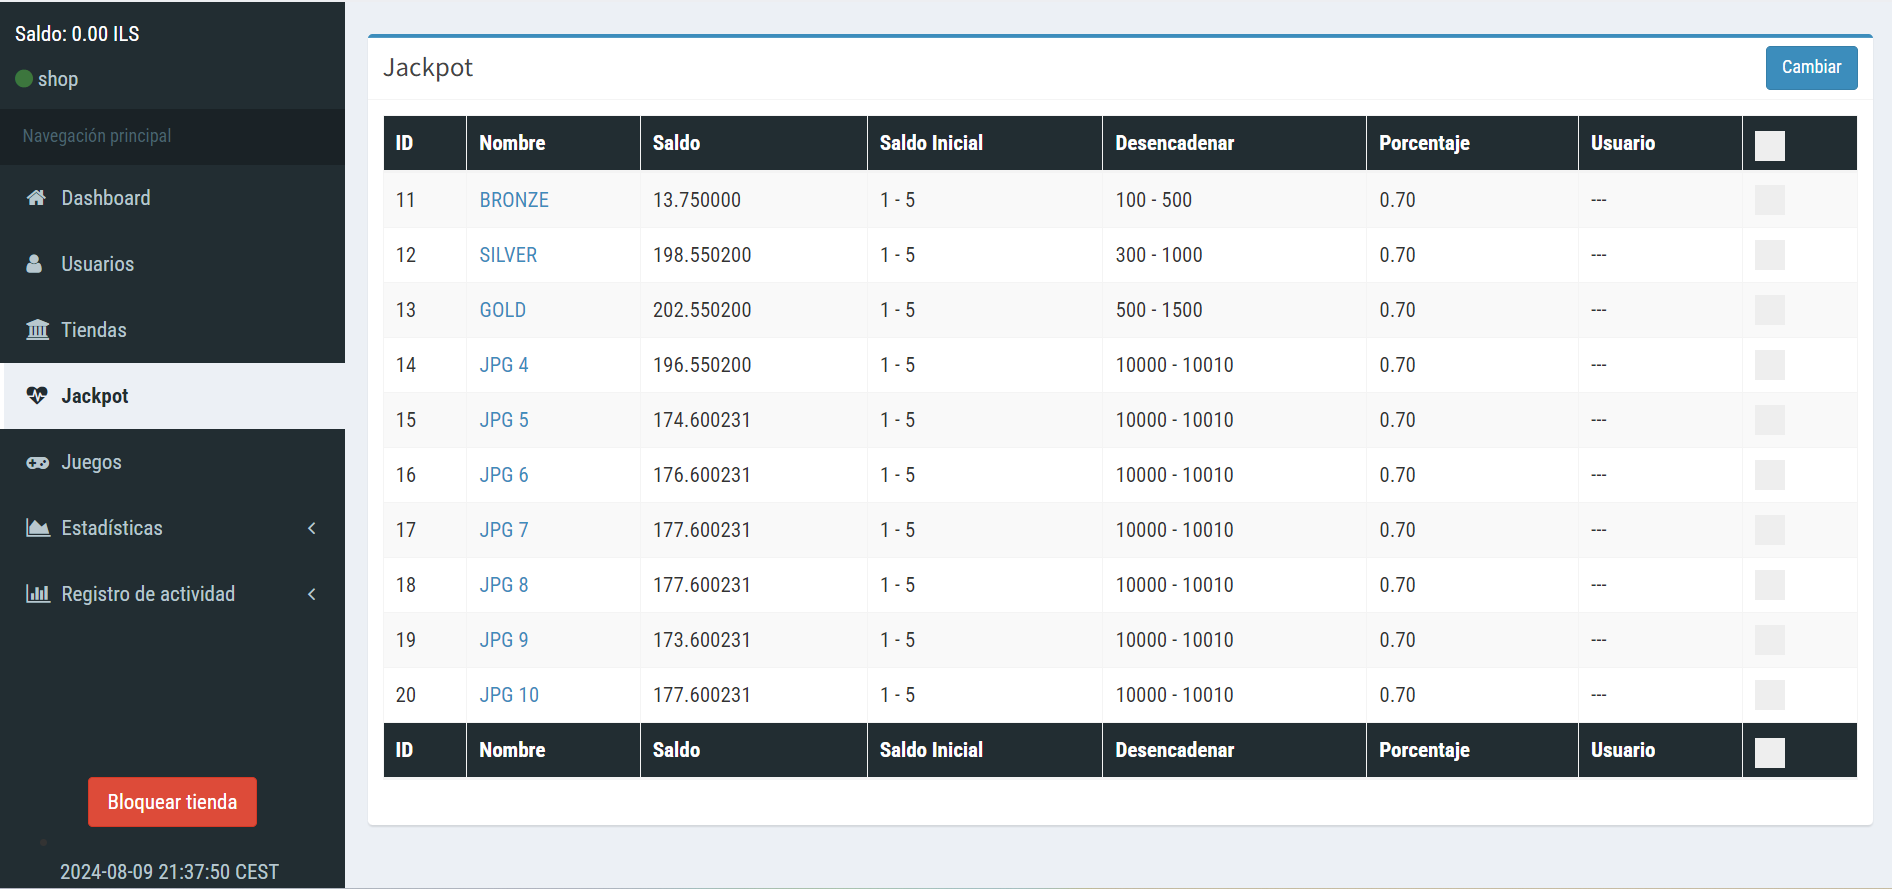The height and width of the screenshot is (889, 1892).
Task: Check the checkbox for the JPG 9 row
Action: (x=1770, y=640)
